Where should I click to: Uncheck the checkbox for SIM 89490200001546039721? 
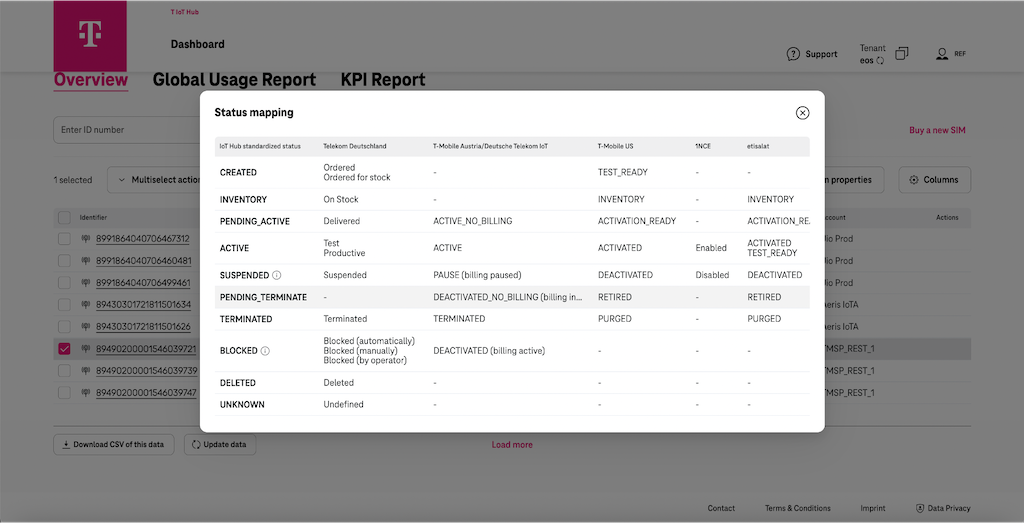coord(65,349)
